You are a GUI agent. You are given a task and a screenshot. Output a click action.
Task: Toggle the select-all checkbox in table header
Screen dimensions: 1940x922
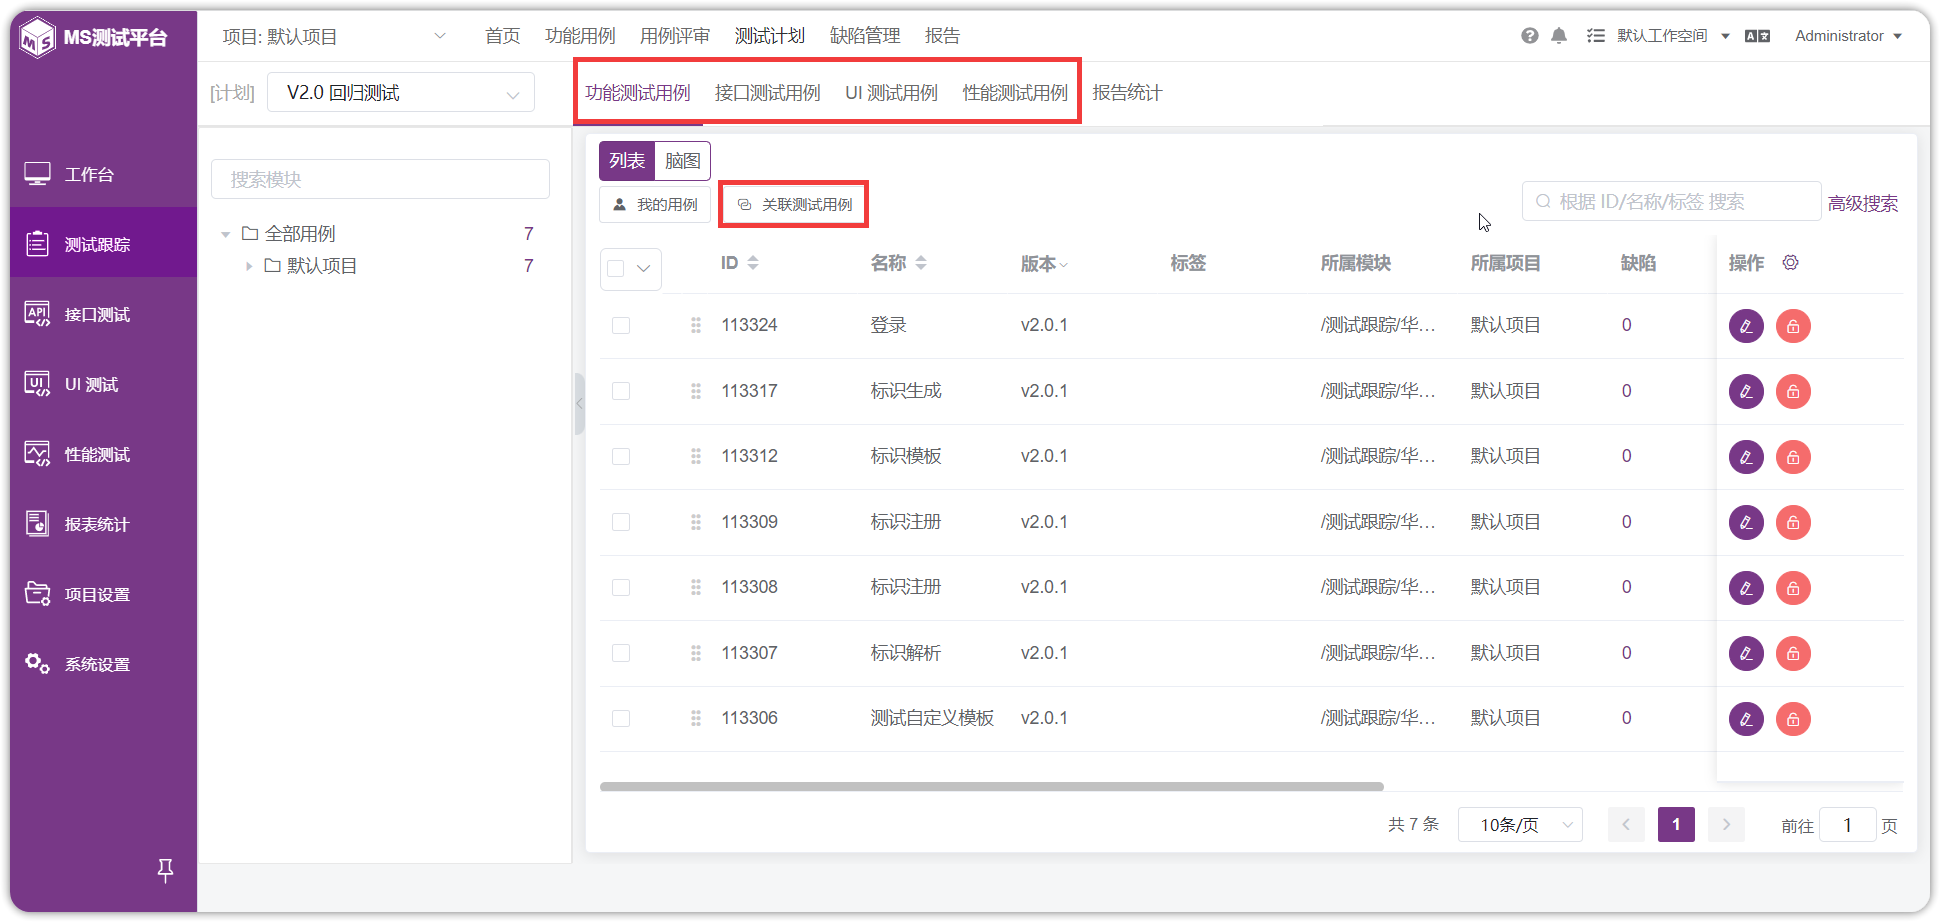point(616,268)
